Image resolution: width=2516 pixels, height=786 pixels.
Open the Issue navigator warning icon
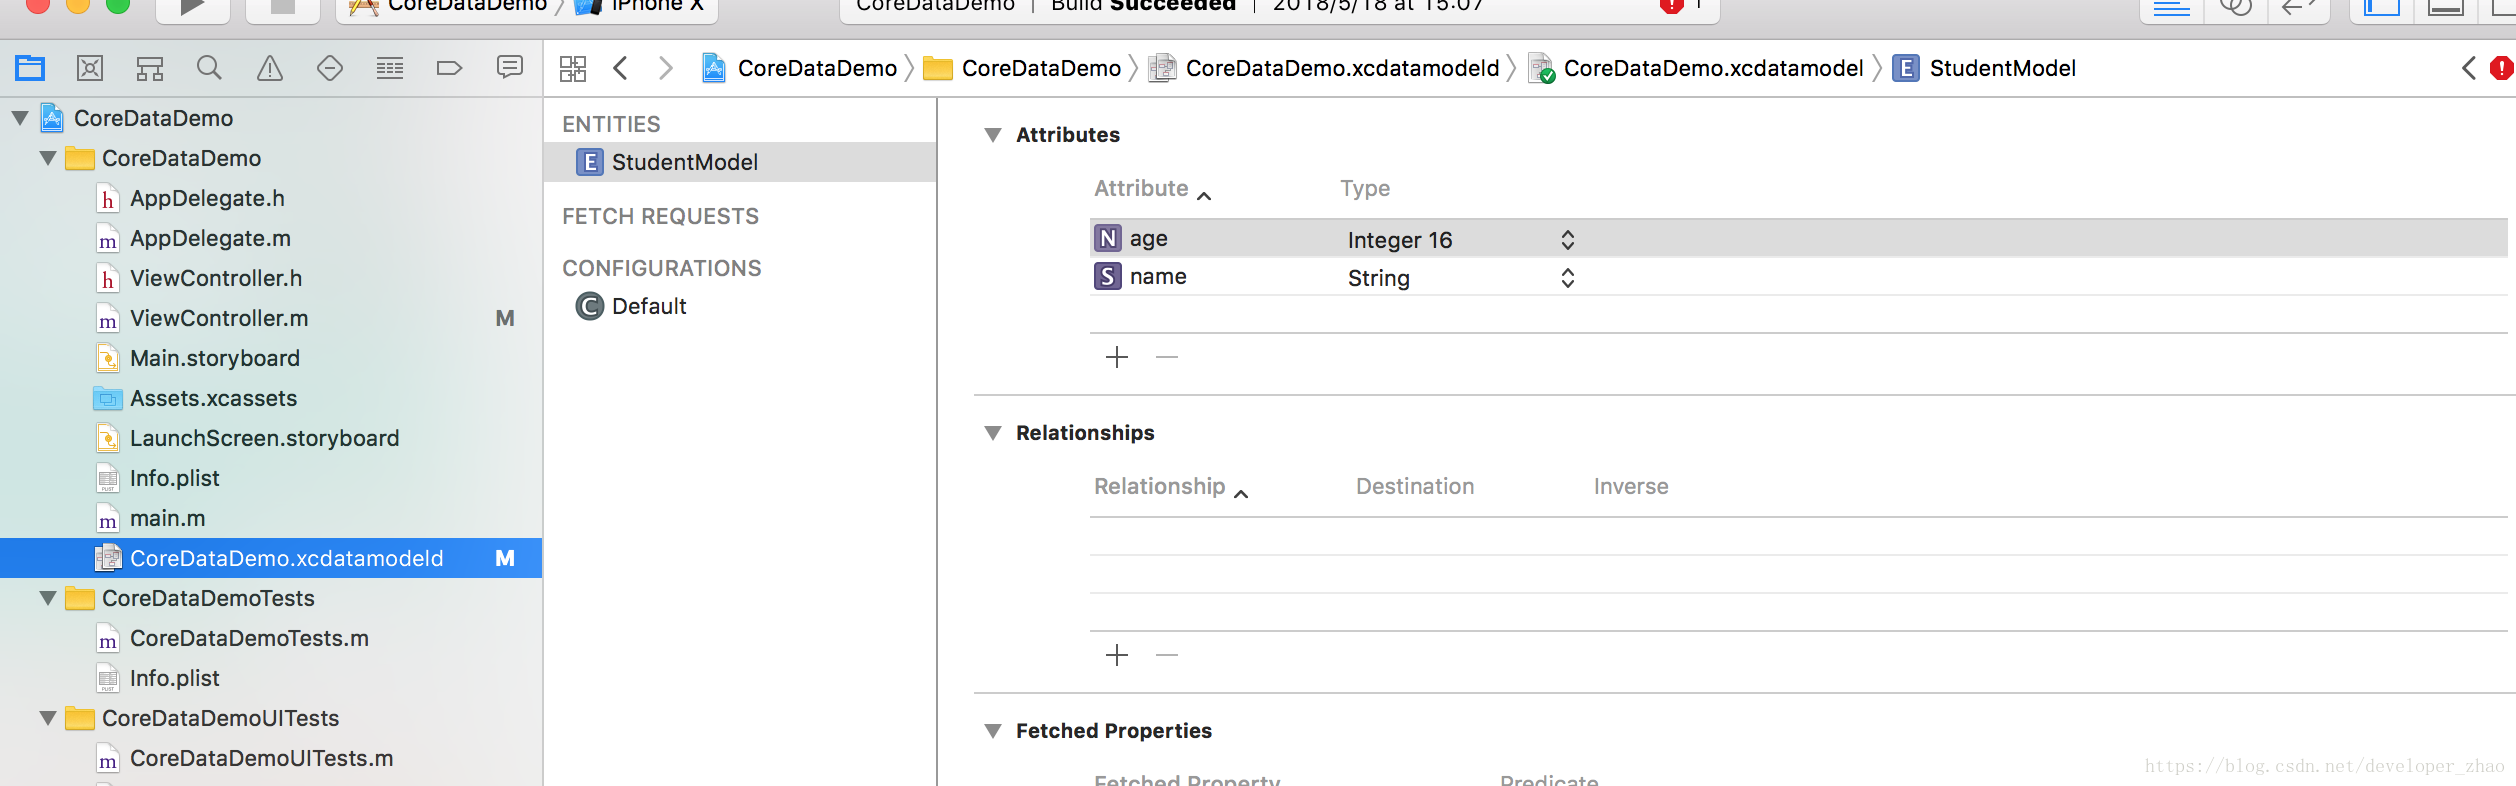tap(270, 68)
